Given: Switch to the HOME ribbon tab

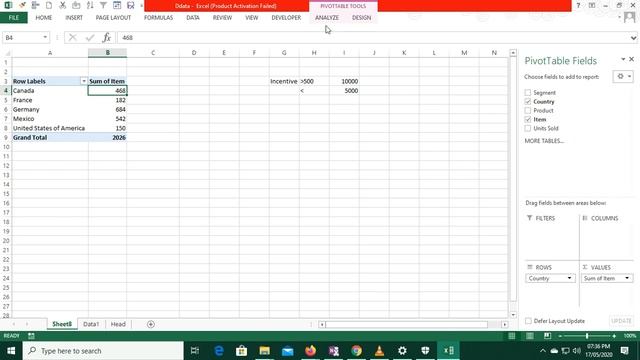Looking at the screenshot, I should coord(44,18).
